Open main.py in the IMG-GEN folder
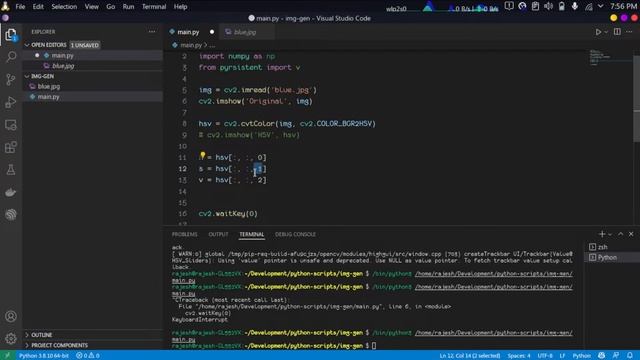 [x=93, y=97]
